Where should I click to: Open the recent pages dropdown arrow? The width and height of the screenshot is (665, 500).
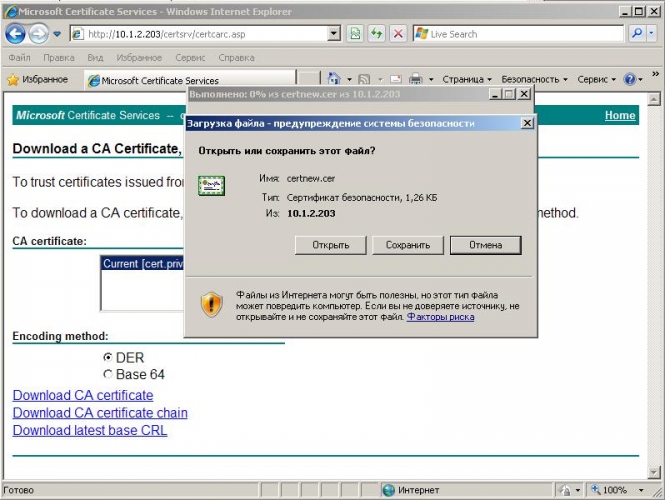click(x=57, y=34)
